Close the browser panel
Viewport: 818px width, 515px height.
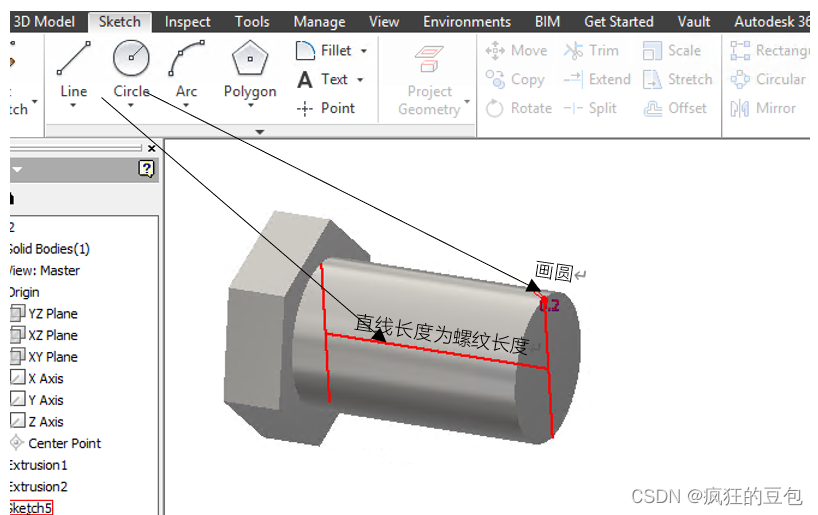pyautogui.click(x=152, y=148)
